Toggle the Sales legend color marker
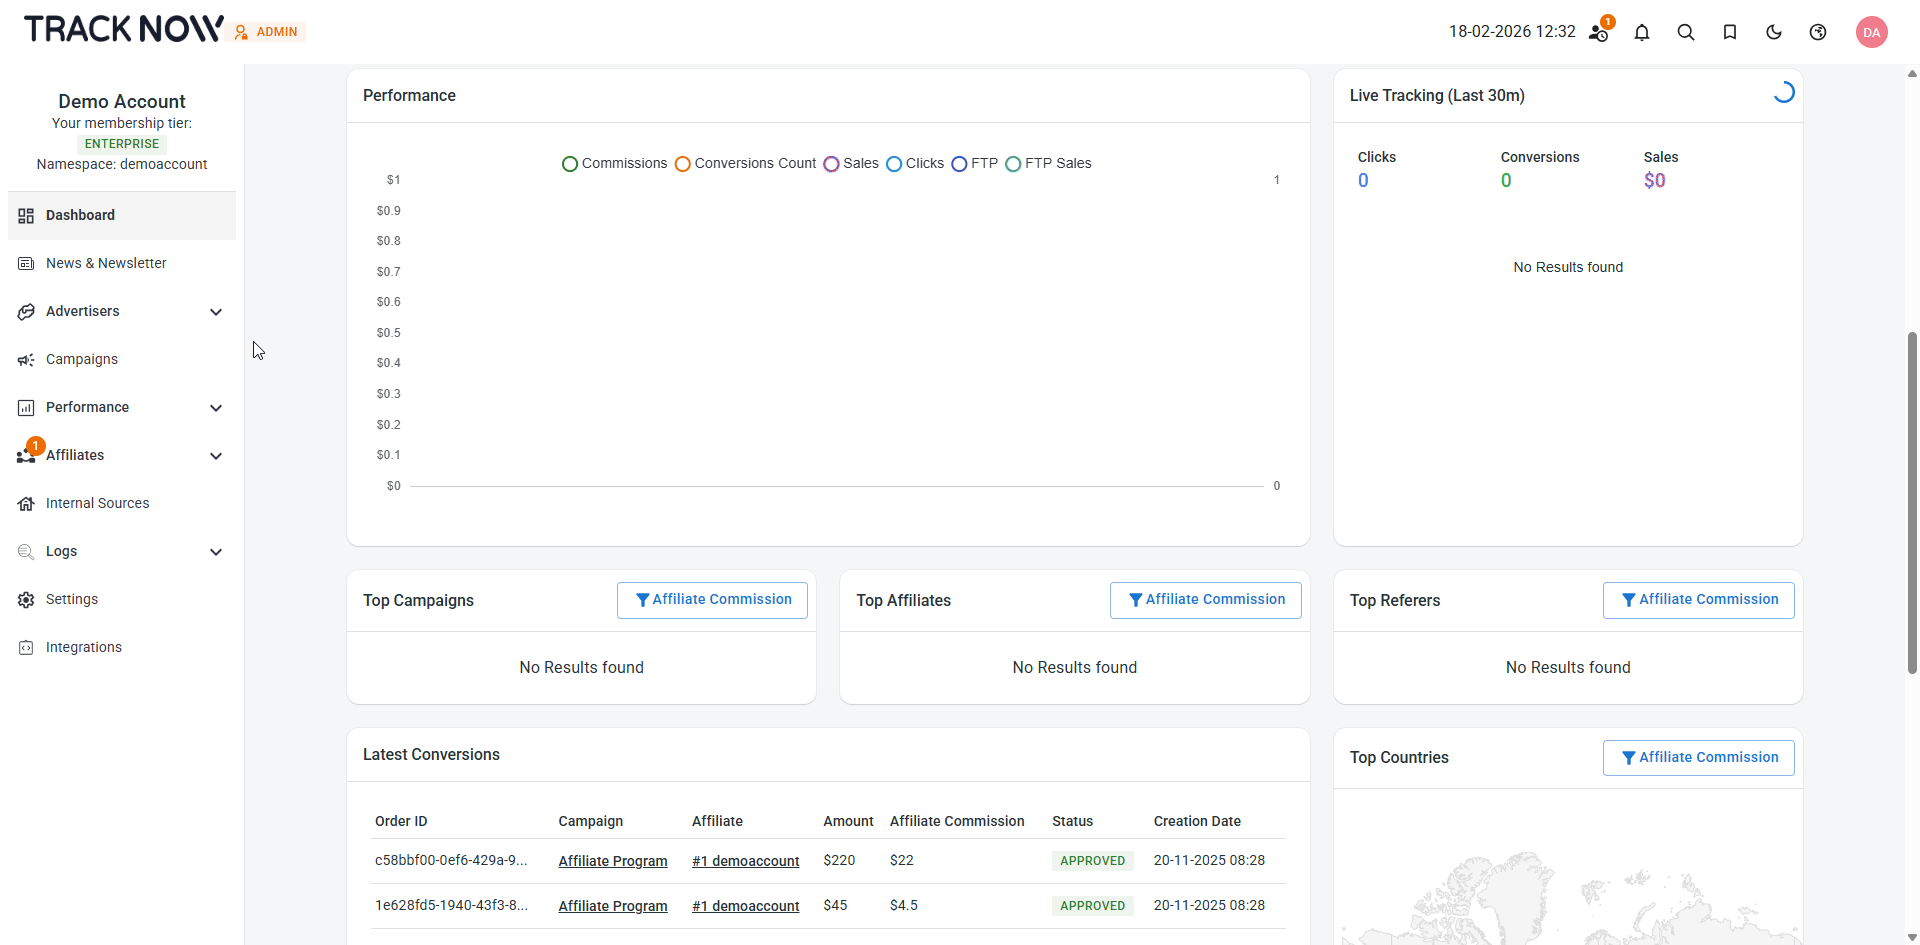Image resolution: width=1920 pixels, height=945 pixels. pyautogui.click(x=831, y=164)
